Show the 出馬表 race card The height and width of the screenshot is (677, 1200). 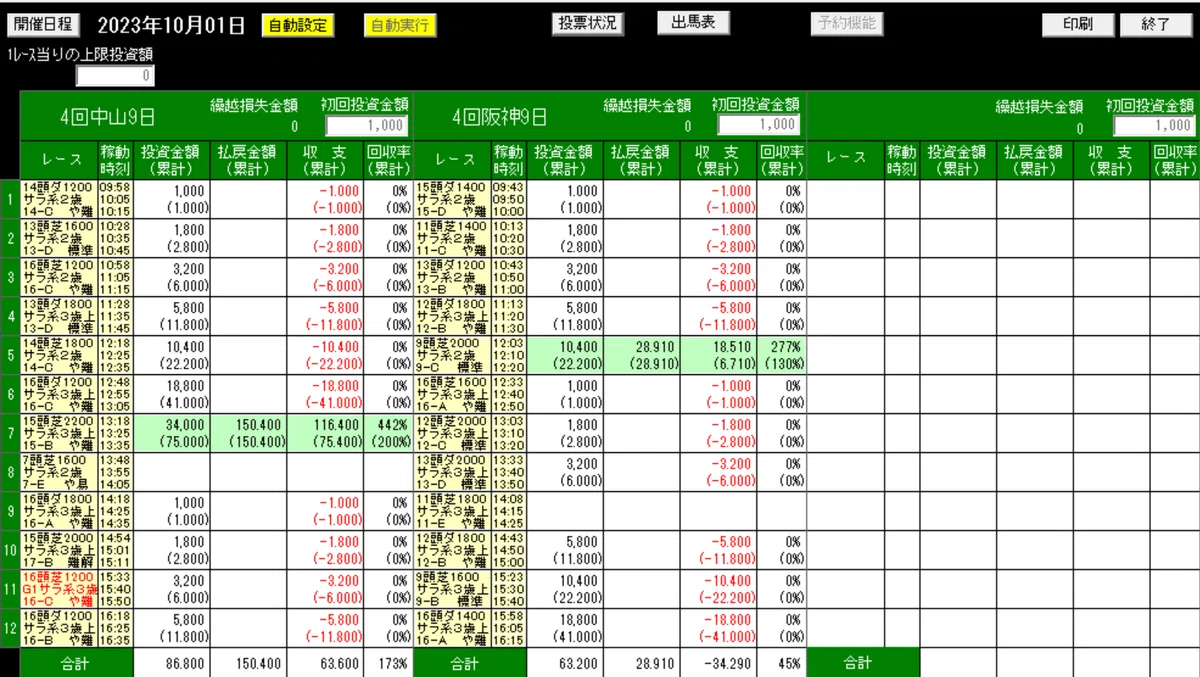[x=693, y=23]
